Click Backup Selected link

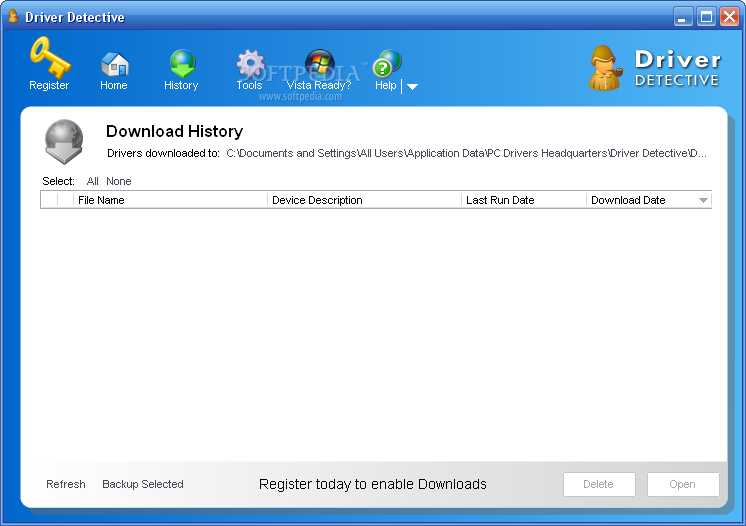point(143,484)
